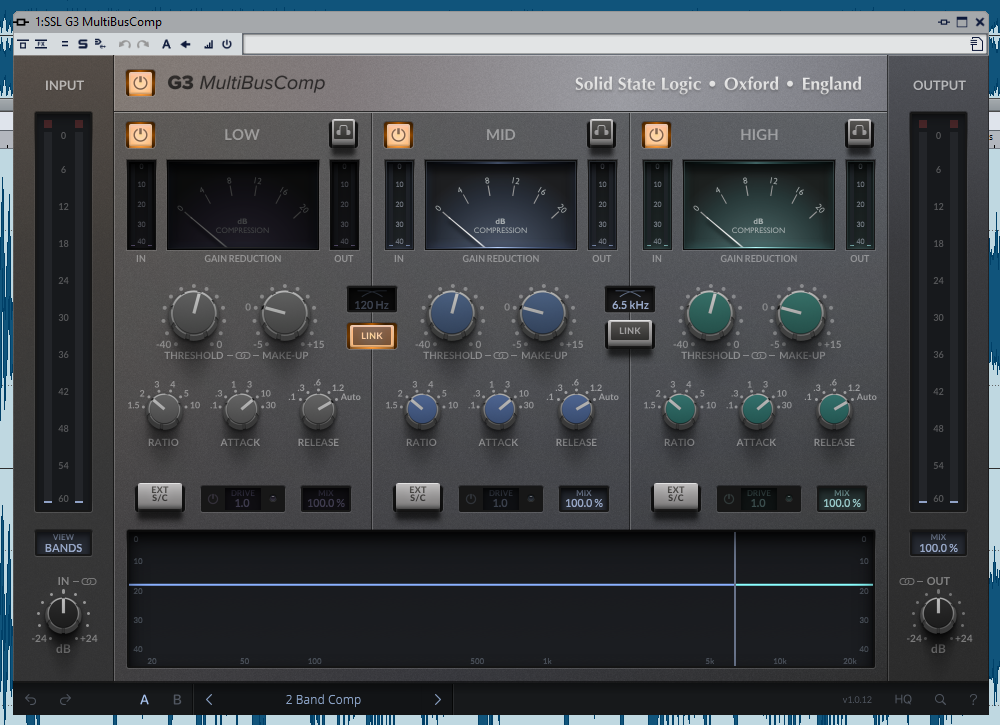Pin the plugin window with title bar pin icon
Viewport: 1000px width, 725px height.
pyautogui.click(x=944, y=22)
